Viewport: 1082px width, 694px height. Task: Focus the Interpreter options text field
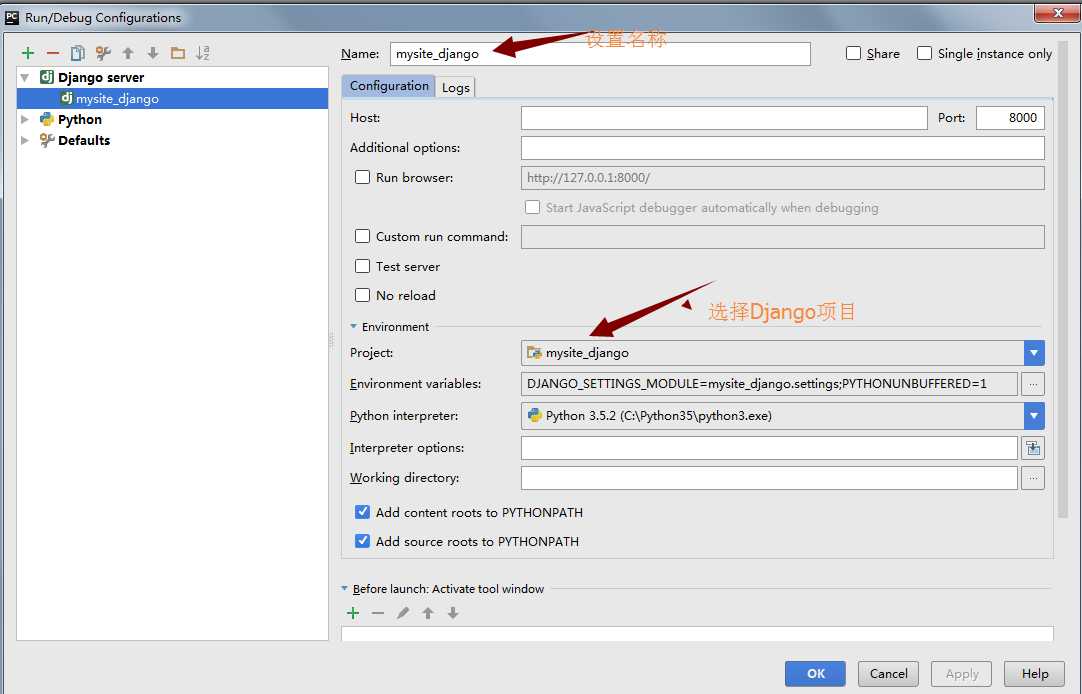[x=769, y=448]
